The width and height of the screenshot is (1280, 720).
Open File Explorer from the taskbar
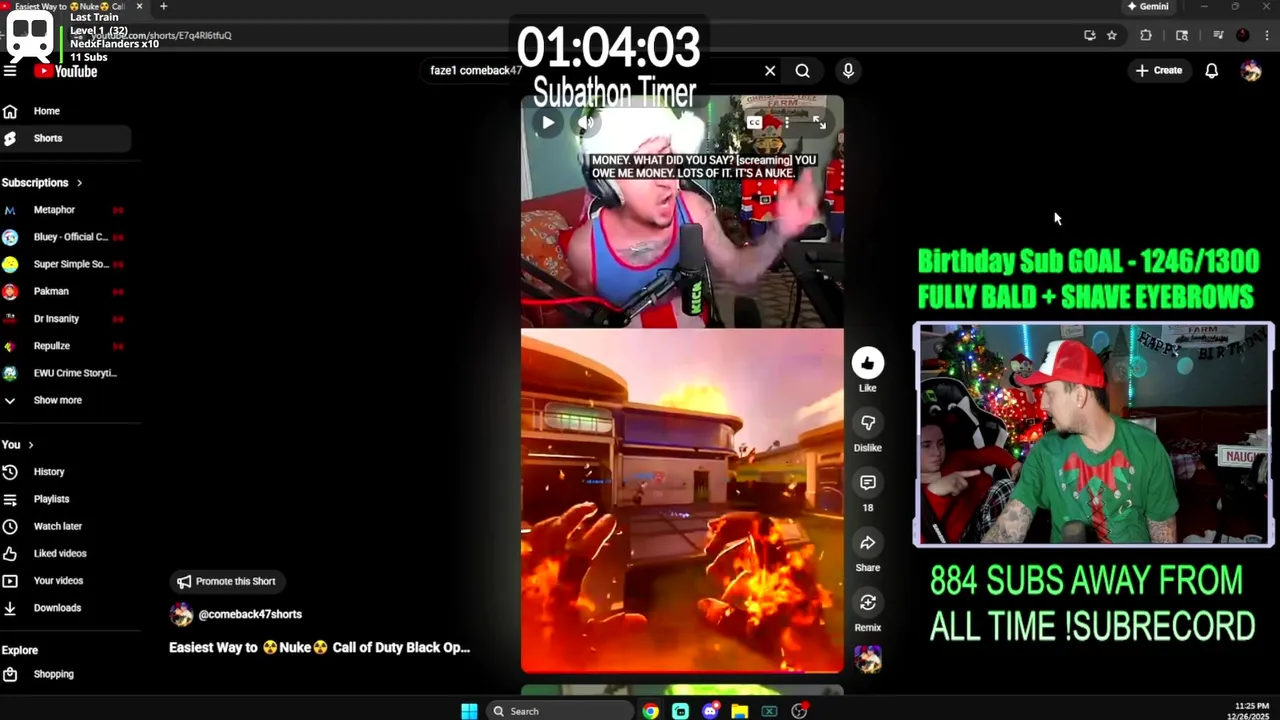click(739, 711)
